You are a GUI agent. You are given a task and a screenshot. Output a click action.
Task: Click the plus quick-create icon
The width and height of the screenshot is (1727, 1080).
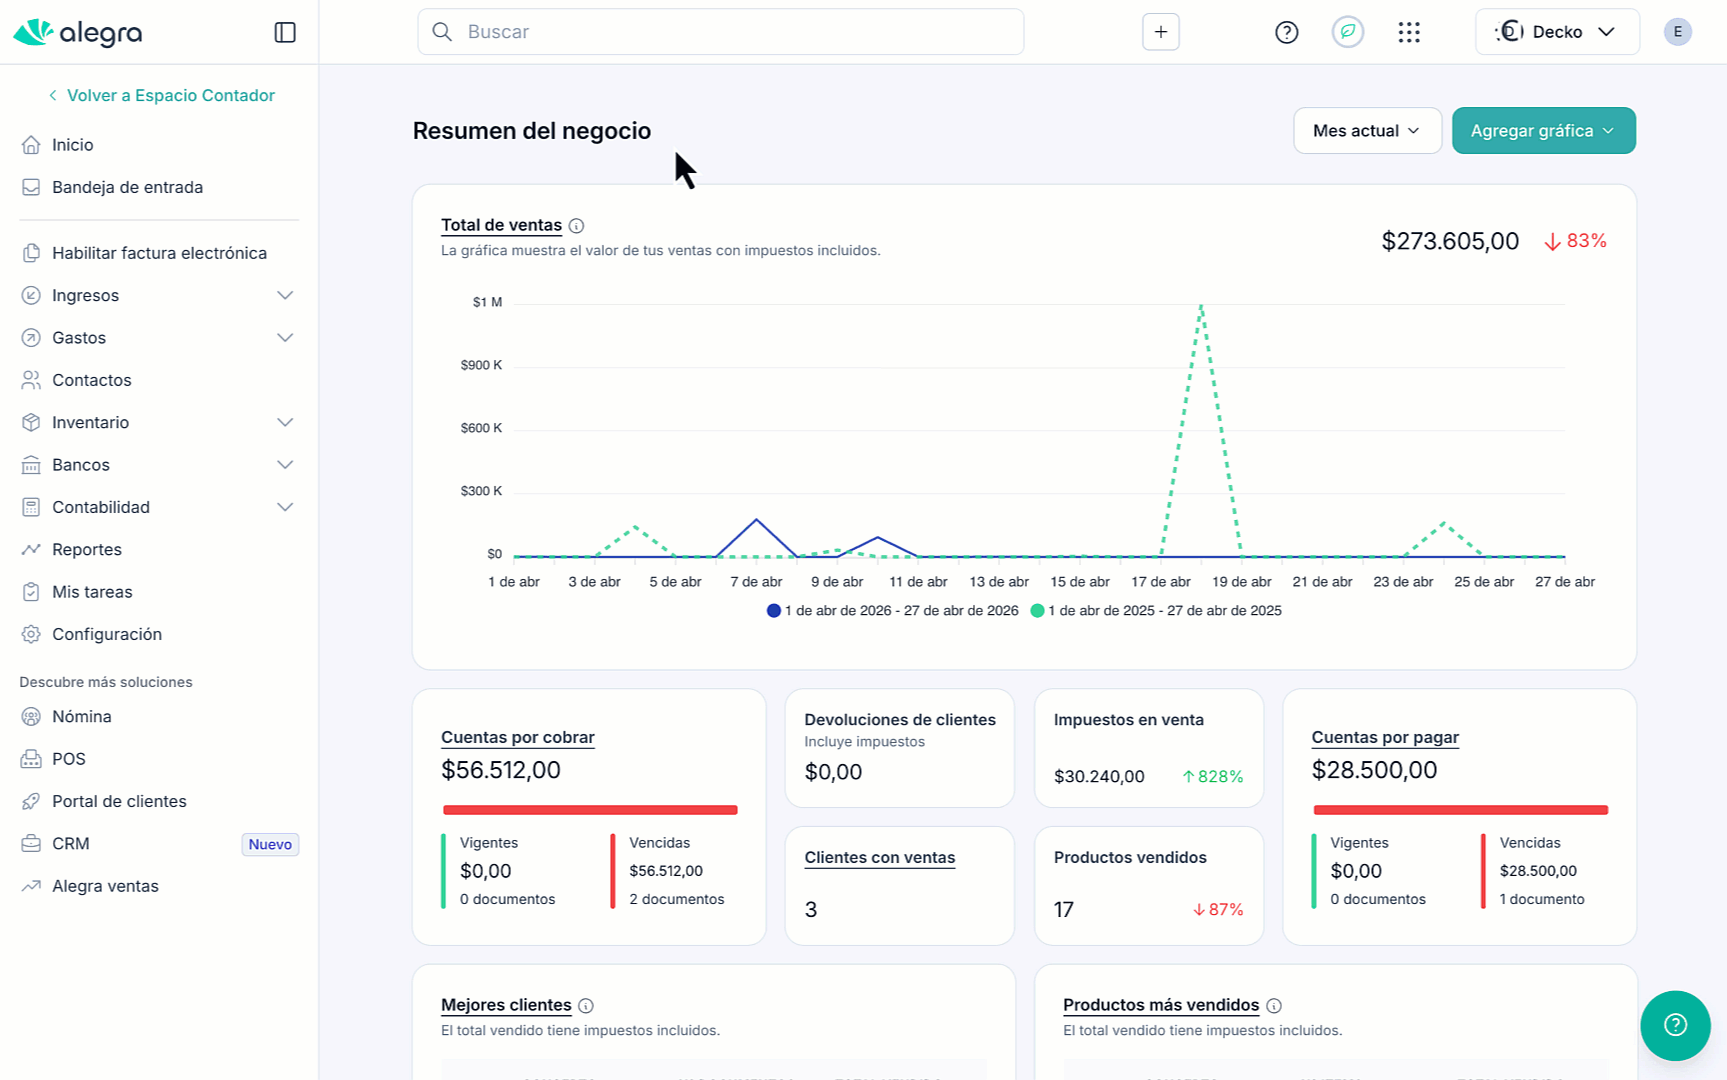click(1160, 32)
